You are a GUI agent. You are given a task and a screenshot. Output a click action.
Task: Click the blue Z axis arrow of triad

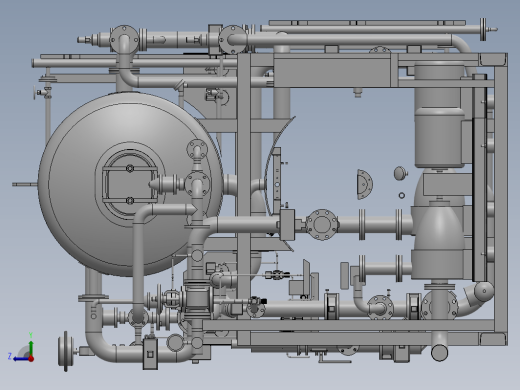pyautogui.click(x=20, y=359)
